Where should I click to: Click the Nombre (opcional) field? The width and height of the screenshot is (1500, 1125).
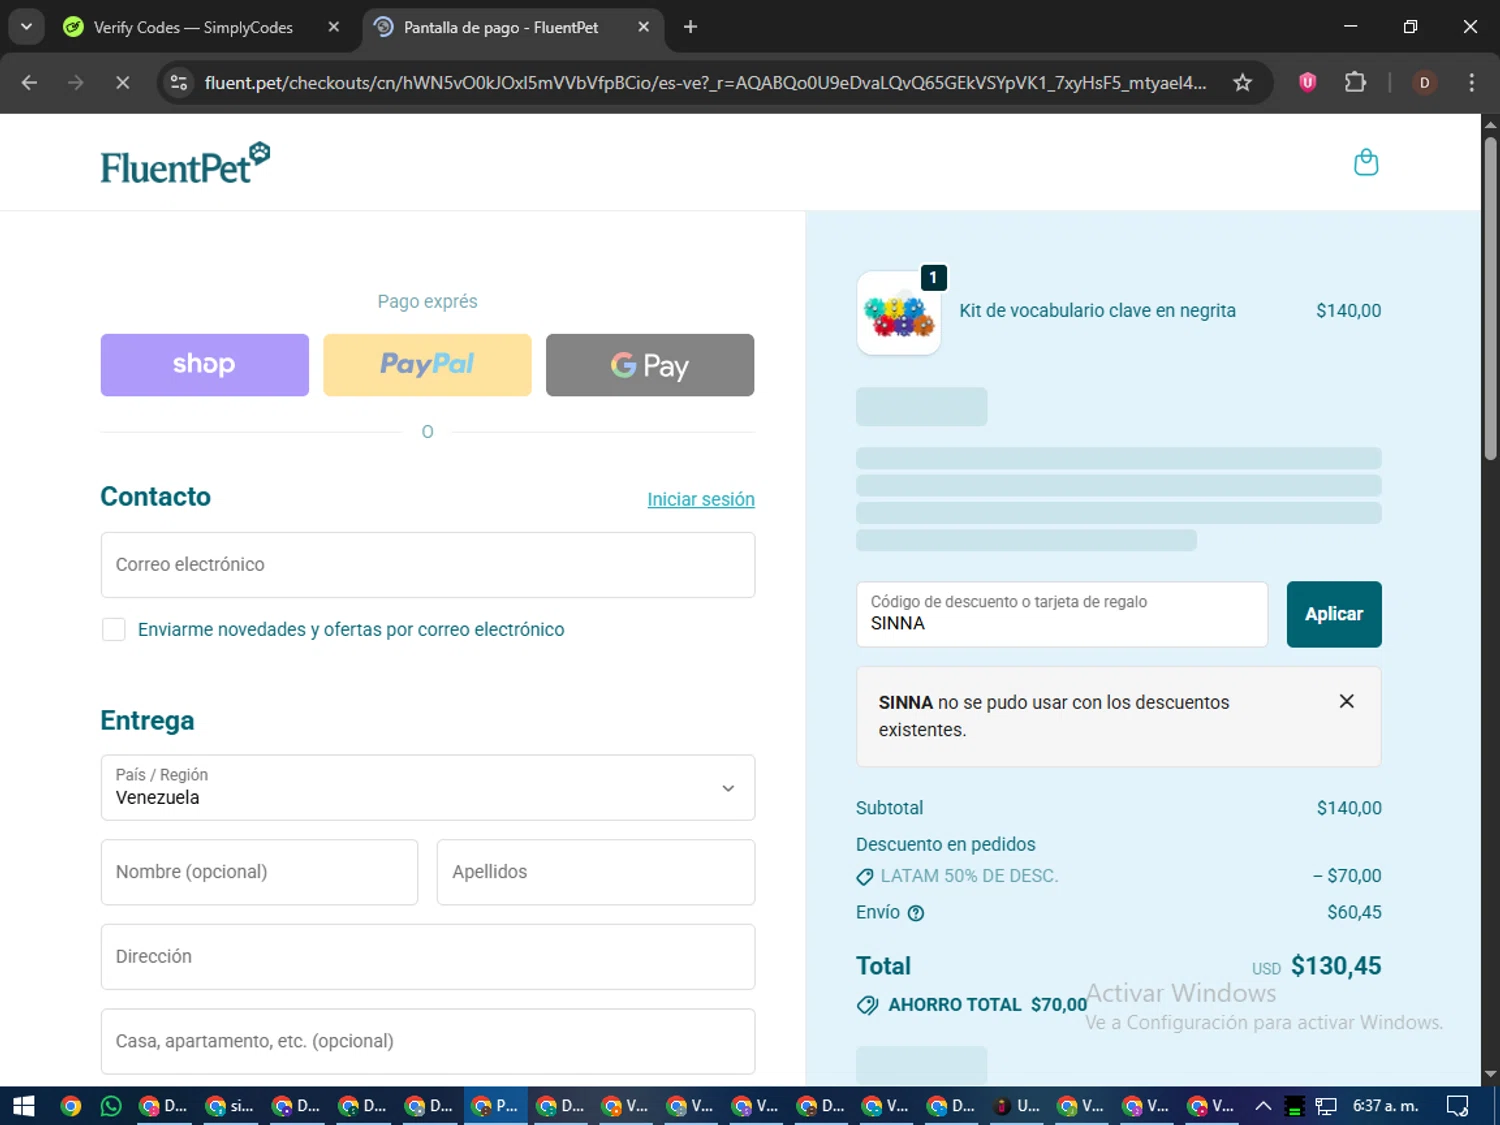pos(259,872)
